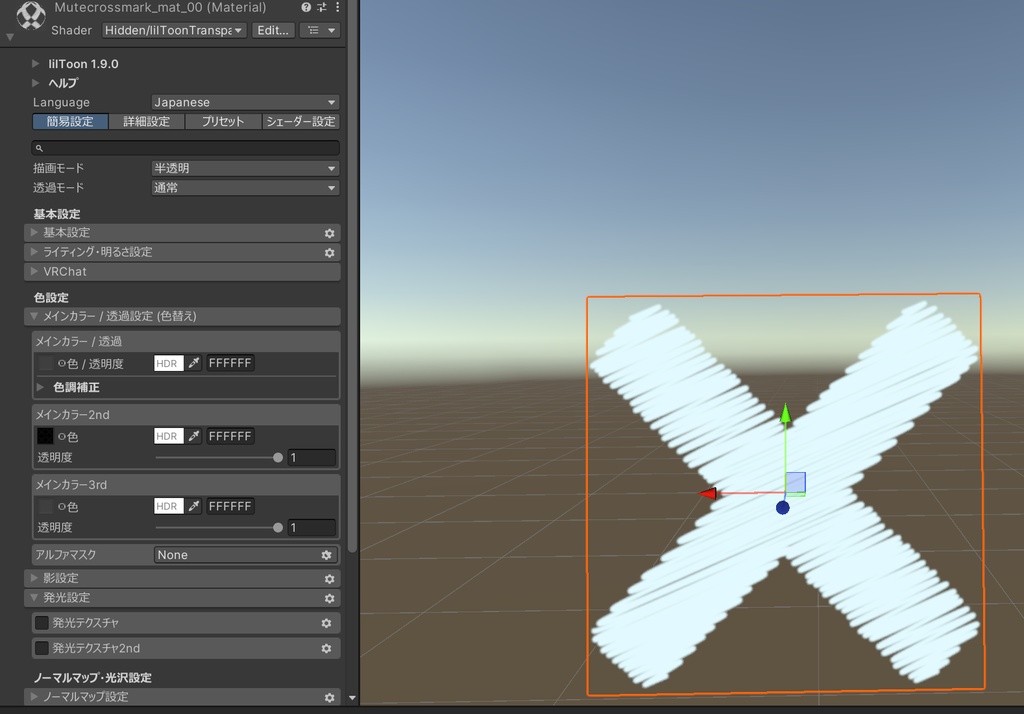Screen dimensions: 1024x714
Task: Toggle HDR mode for メインカラー2nd color
Action: (x=168, y=436)
